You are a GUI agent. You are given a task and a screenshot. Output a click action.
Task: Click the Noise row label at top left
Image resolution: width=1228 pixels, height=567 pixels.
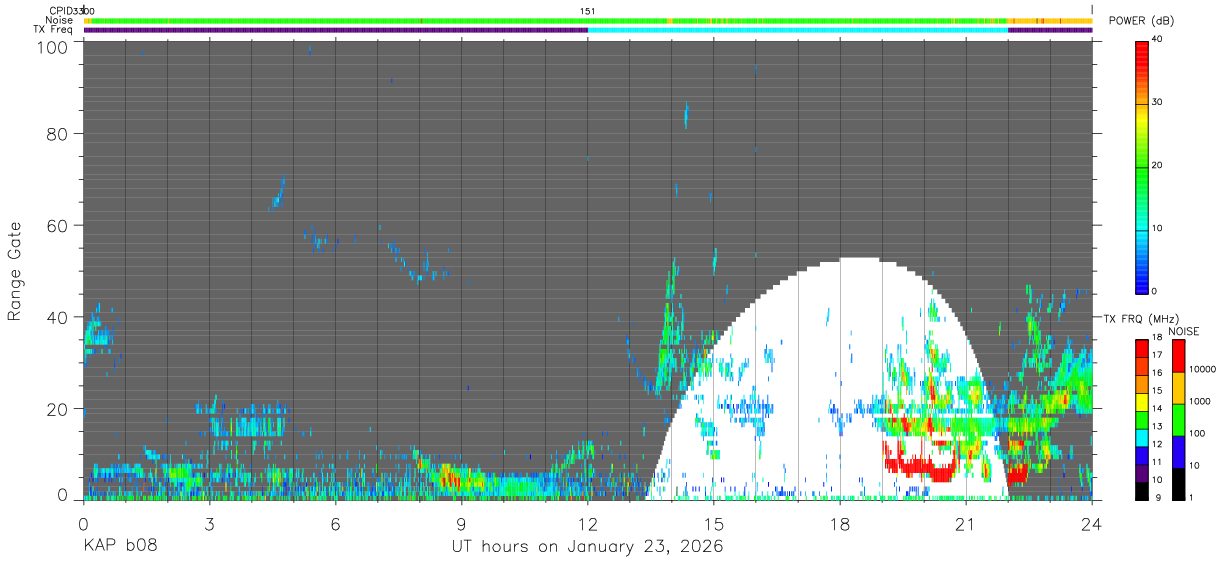pyautogui.click(x=59, y=20)
